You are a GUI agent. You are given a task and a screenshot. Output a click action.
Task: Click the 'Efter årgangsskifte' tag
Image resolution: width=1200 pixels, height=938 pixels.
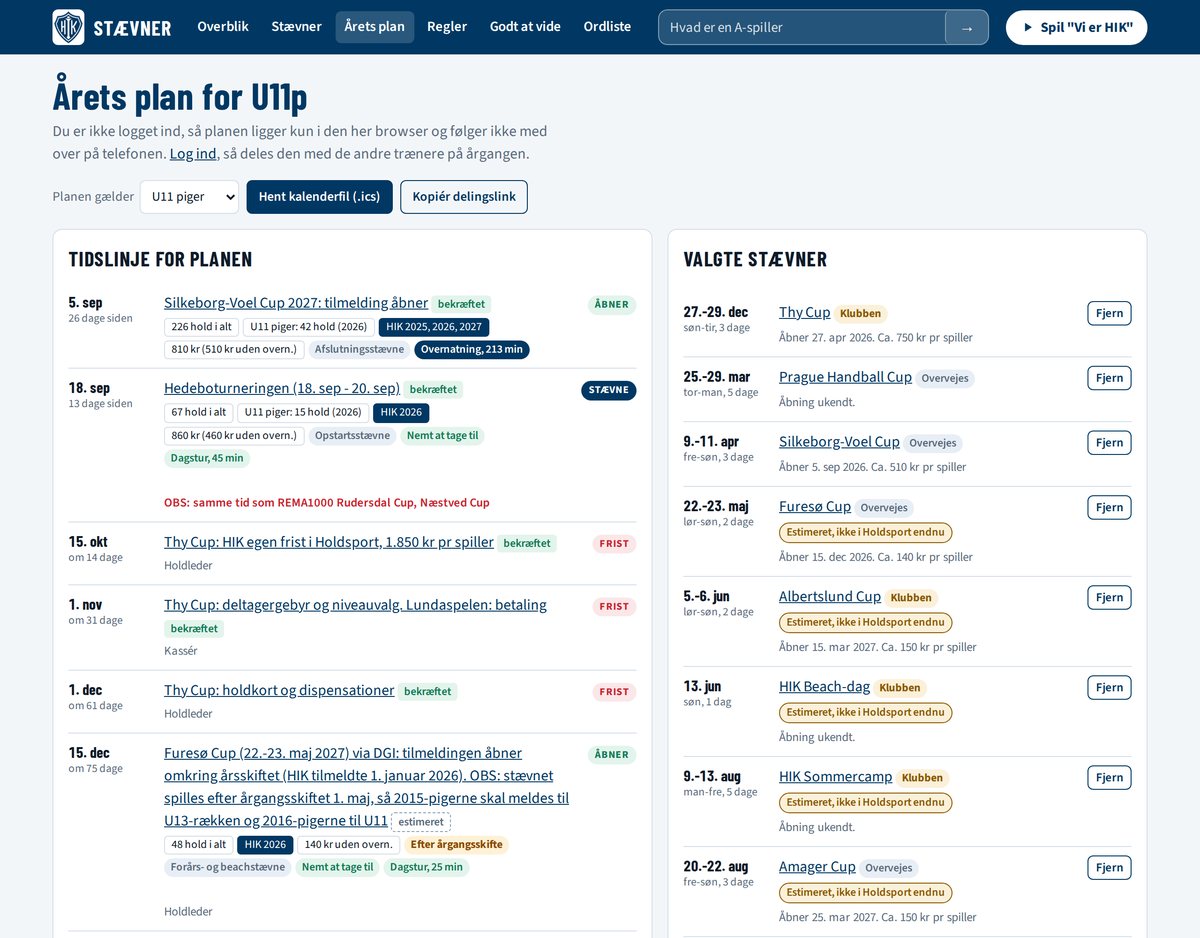coord(457,845)
